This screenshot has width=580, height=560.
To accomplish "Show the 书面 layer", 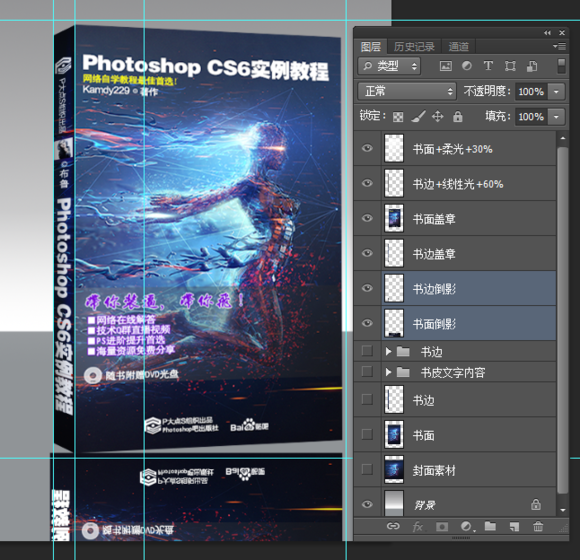I will 367,434.
